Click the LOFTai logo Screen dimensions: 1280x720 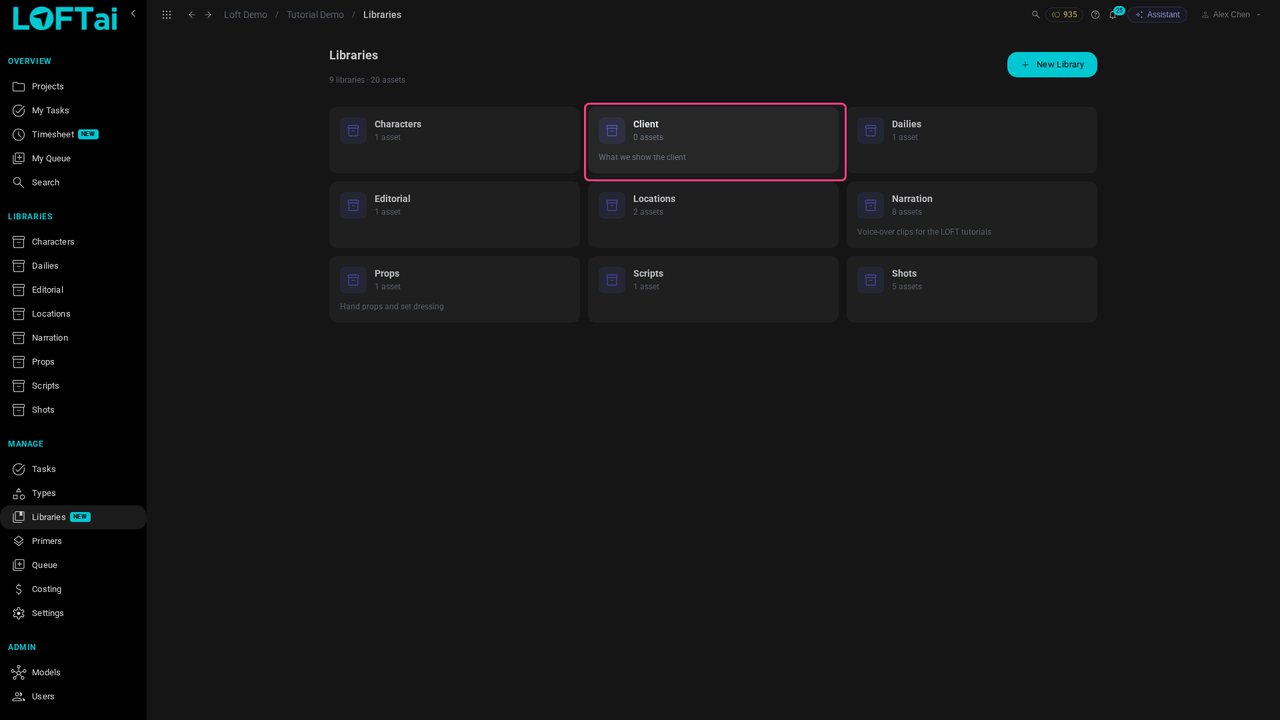[65, 18]
